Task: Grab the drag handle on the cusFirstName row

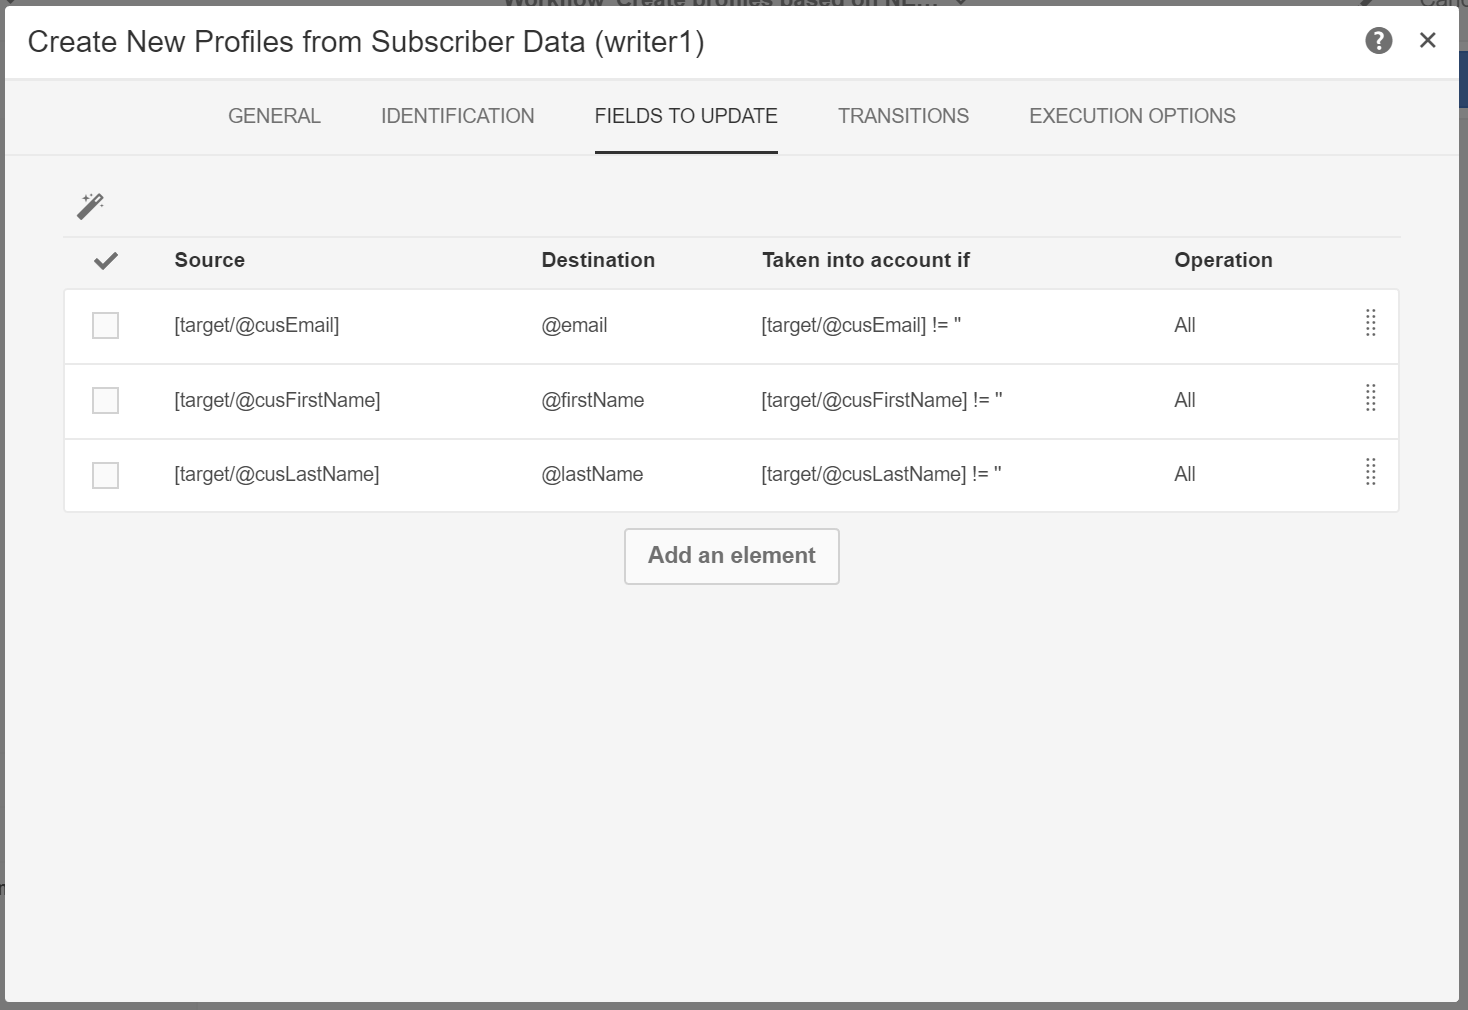Action: (1370, 398)
